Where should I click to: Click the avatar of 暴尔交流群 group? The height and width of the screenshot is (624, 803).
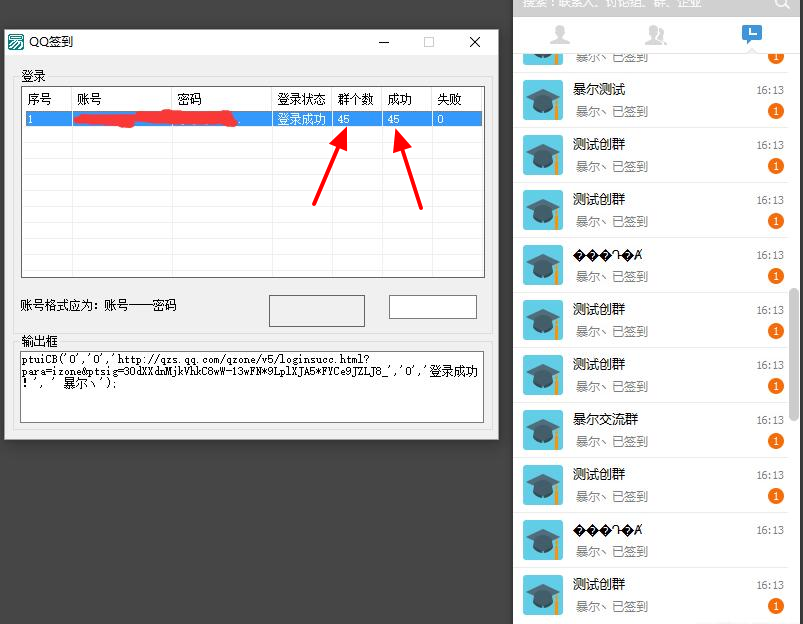(x=543, y=430)
